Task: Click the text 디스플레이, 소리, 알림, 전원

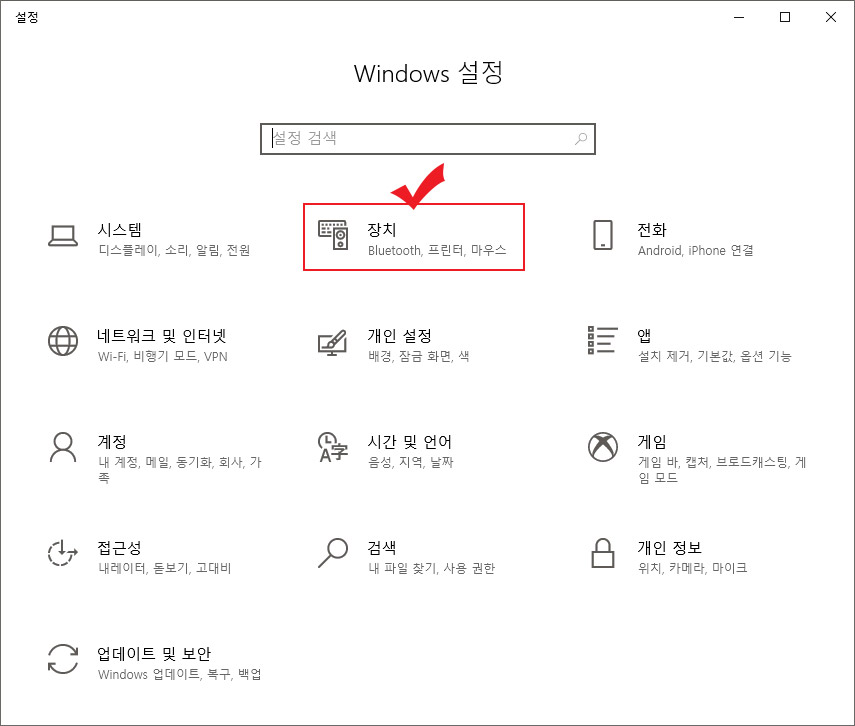Action: (174, 250)
